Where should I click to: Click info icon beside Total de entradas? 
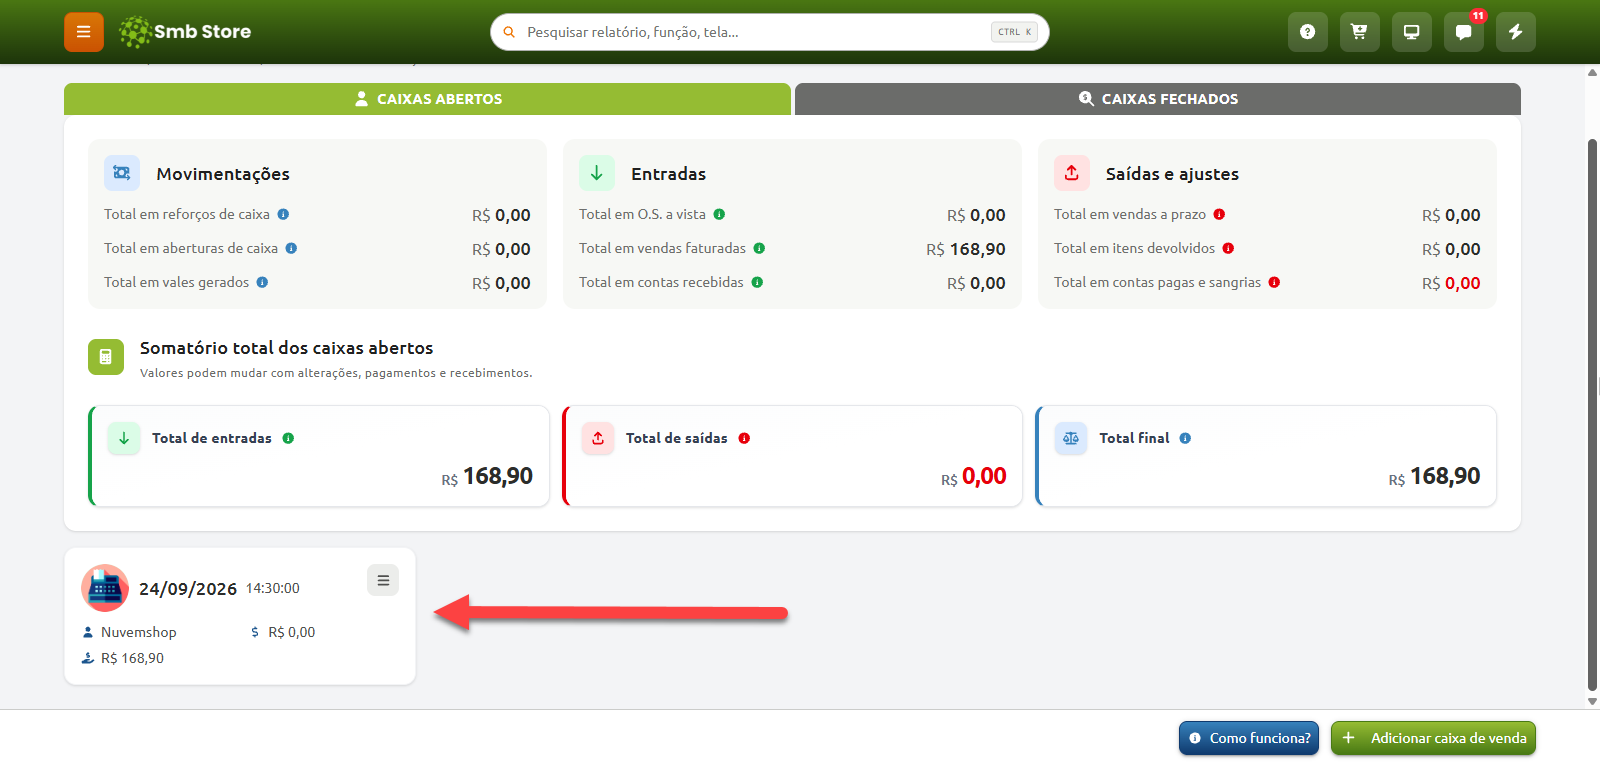(x=288, y=438)
